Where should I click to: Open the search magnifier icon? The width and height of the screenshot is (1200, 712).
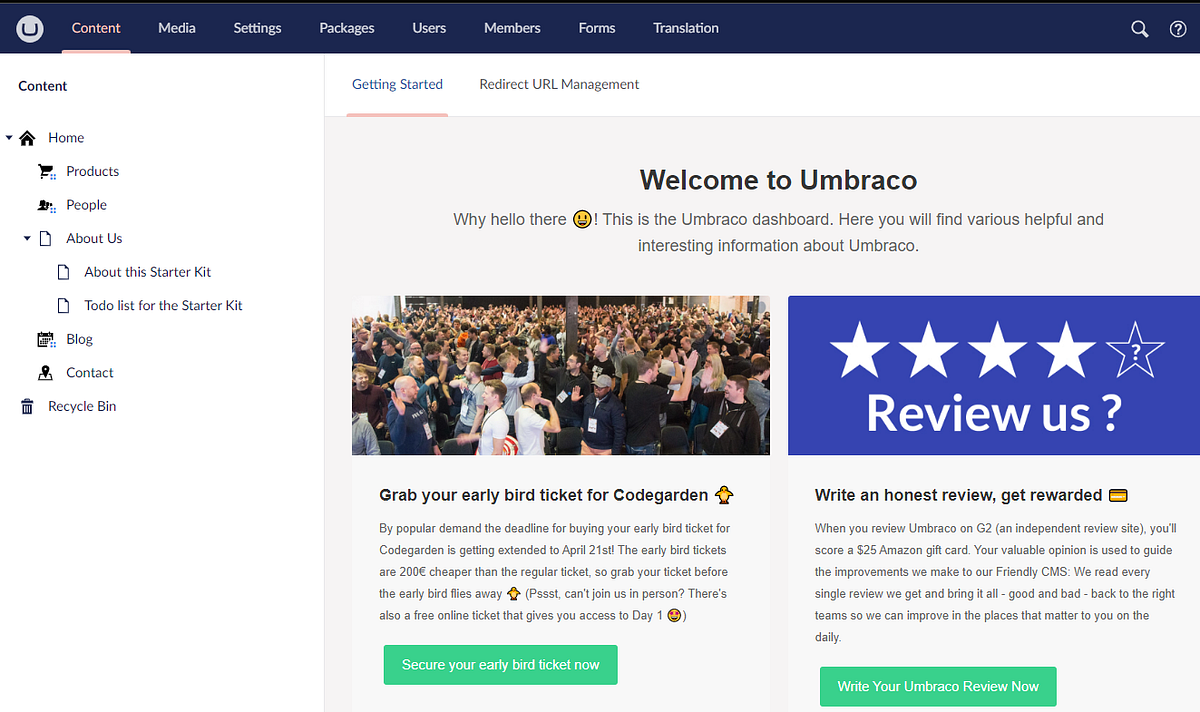1140,29
